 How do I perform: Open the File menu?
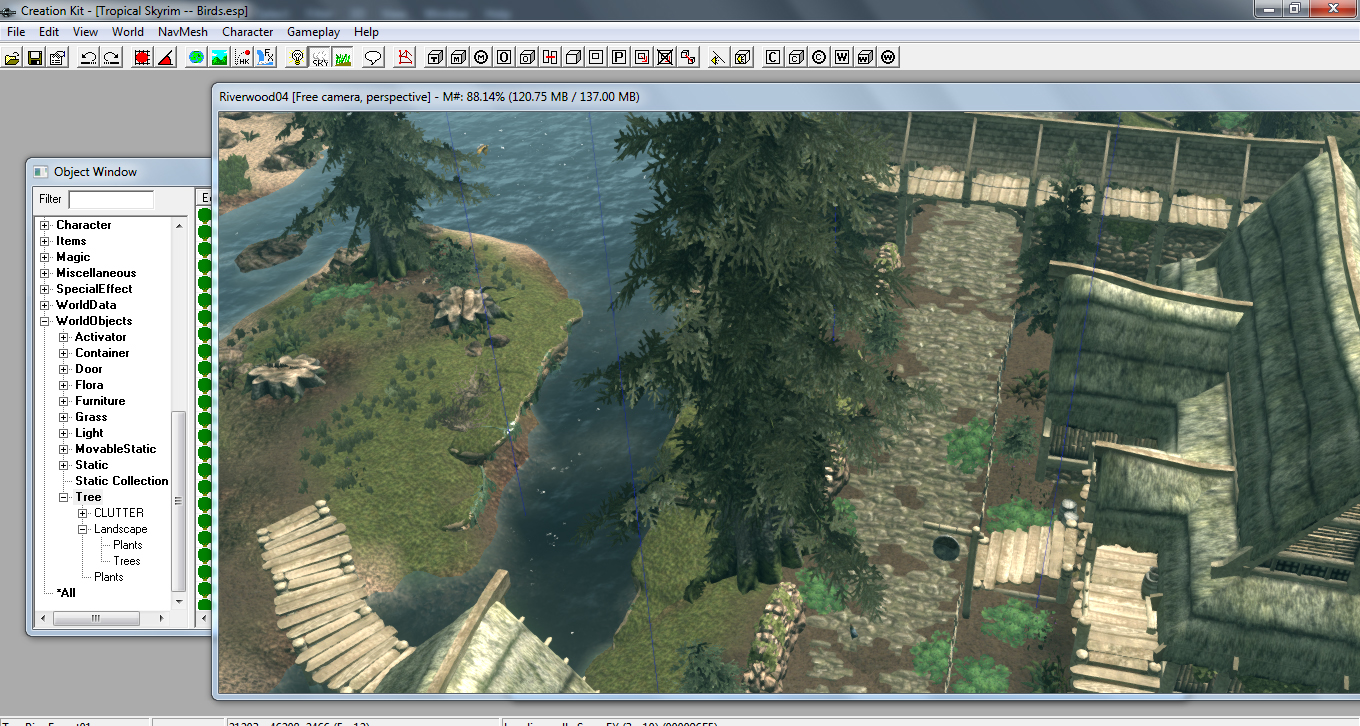coord(16,32)
